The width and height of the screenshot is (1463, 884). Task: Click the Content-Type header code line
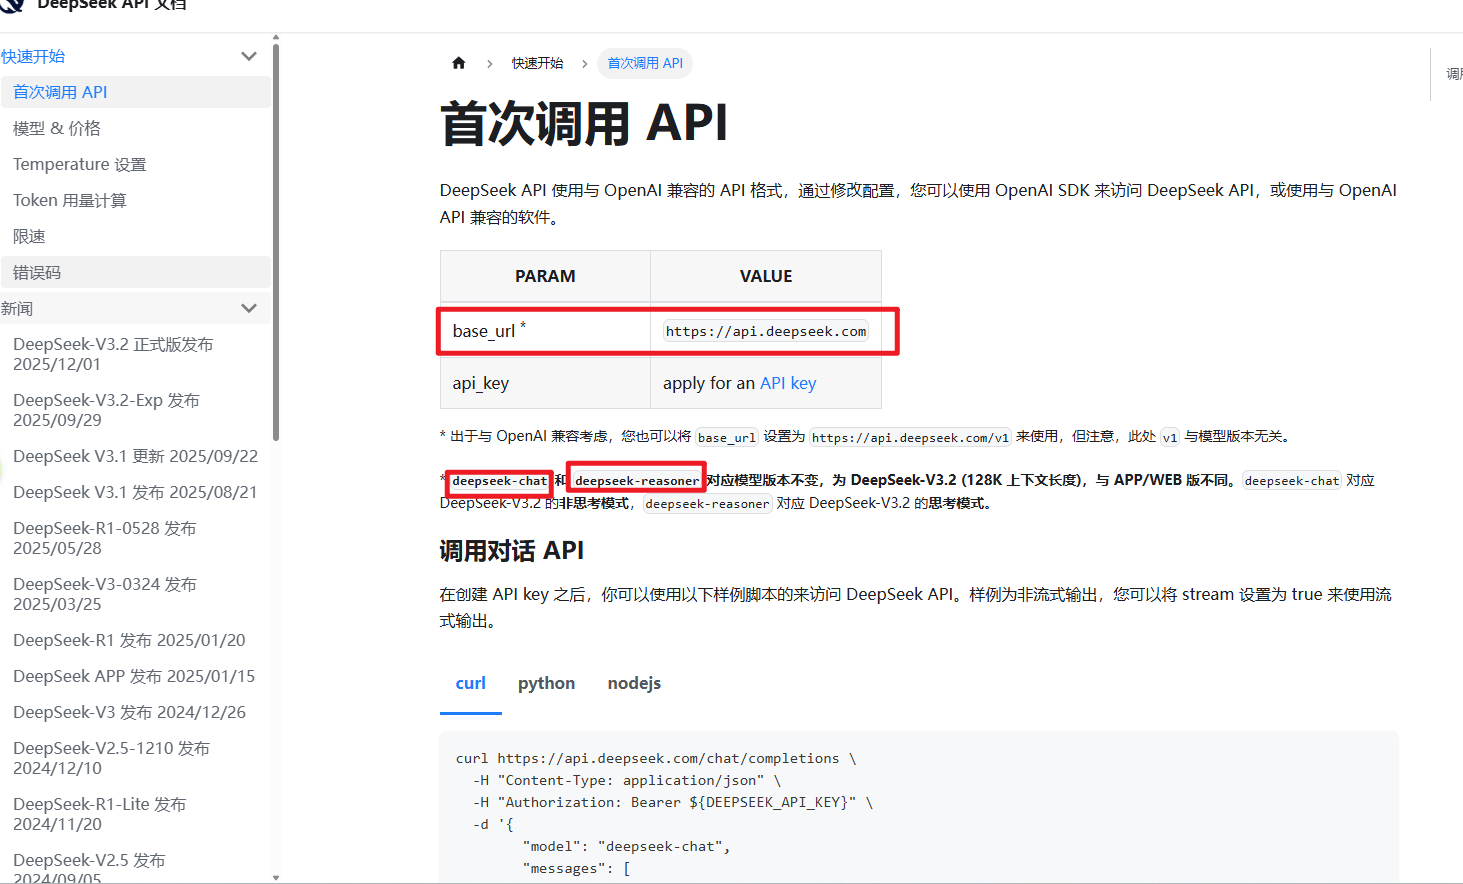pyautogui.click(x=627, y=780)
